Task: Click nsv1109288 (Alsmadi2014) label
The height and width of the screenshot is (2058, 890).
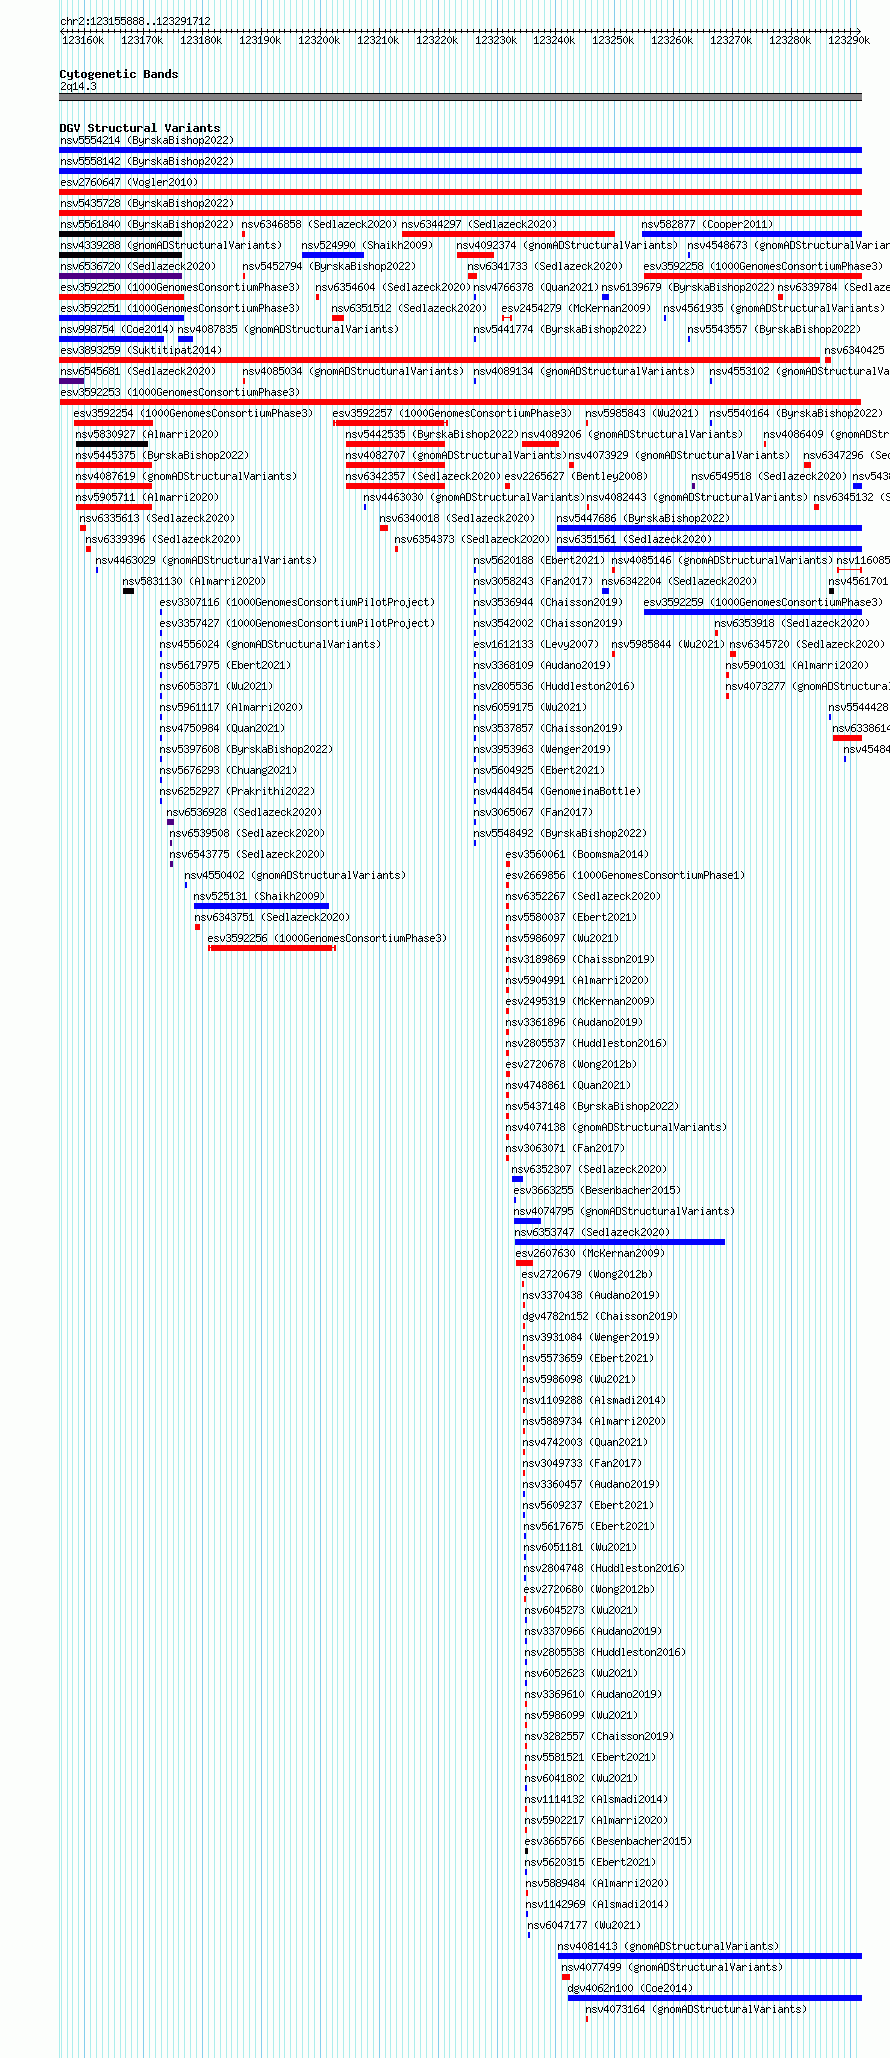Action: 594,1401
